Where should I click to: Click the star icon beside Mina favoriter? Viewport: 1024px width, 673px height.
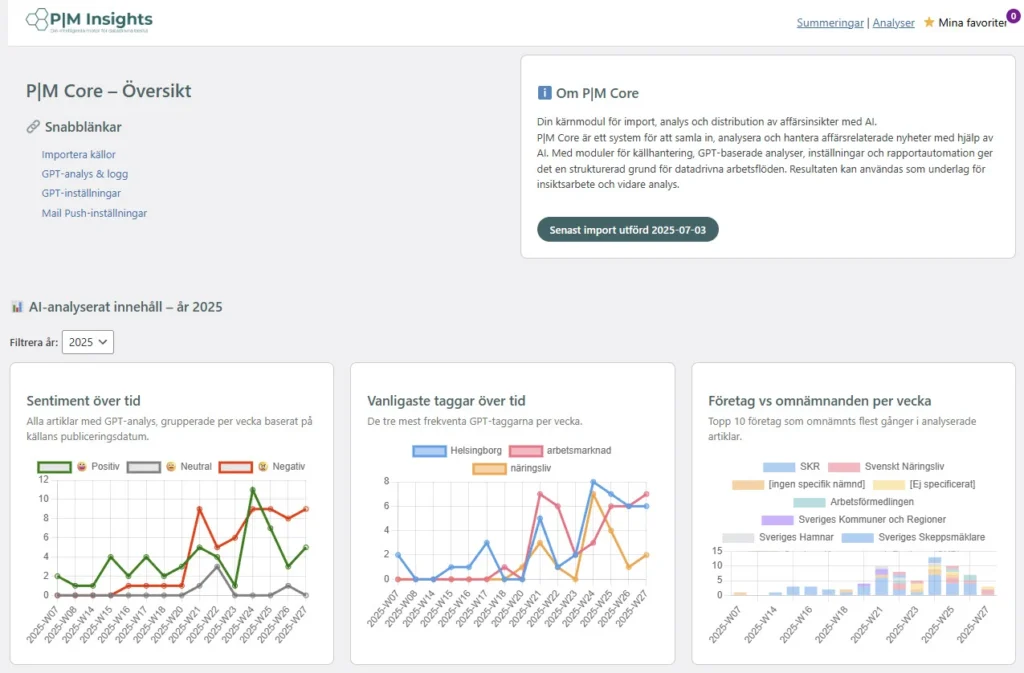point(929,22)
